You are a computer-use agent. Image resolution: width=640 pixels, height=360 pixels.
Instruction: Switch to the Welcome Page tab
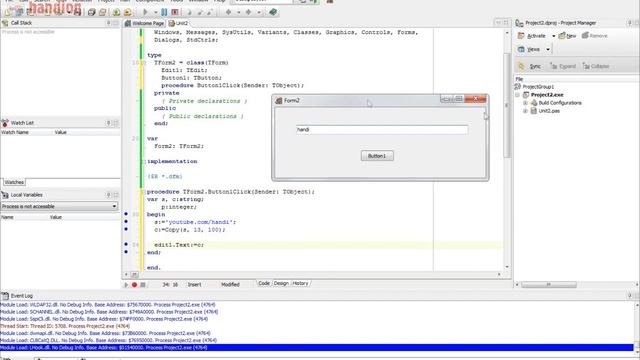point(144,23)
